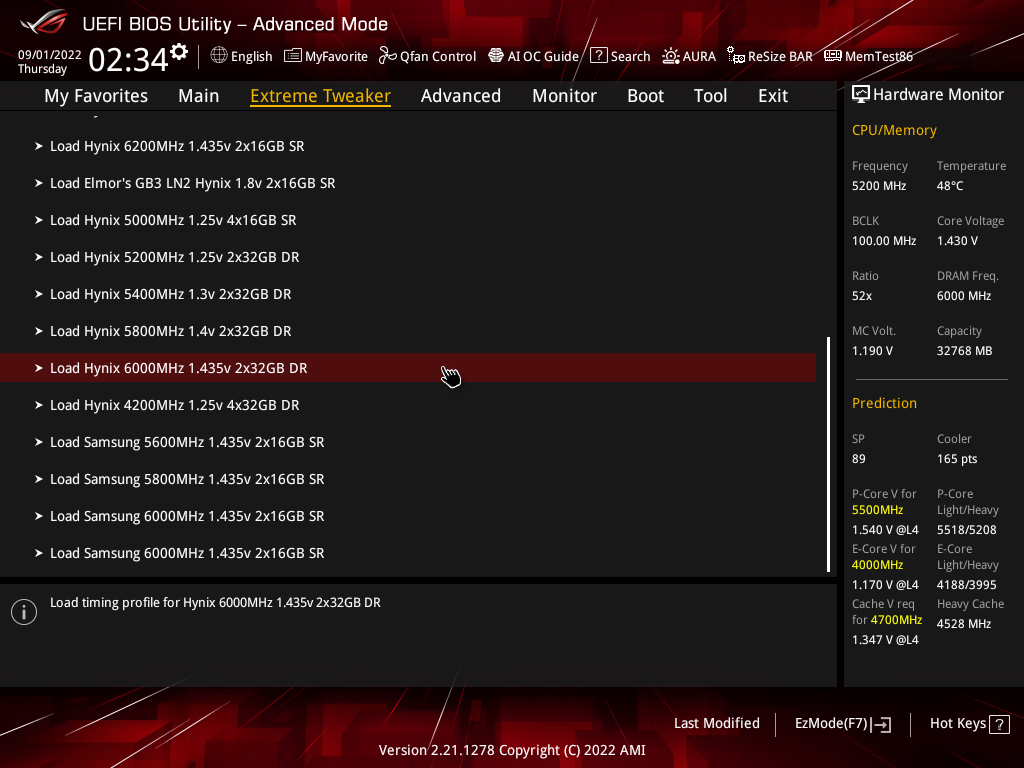1024x768 pixels.
Task: Click Hardware Monitor display icon
Action: click(x=861, y=95)
